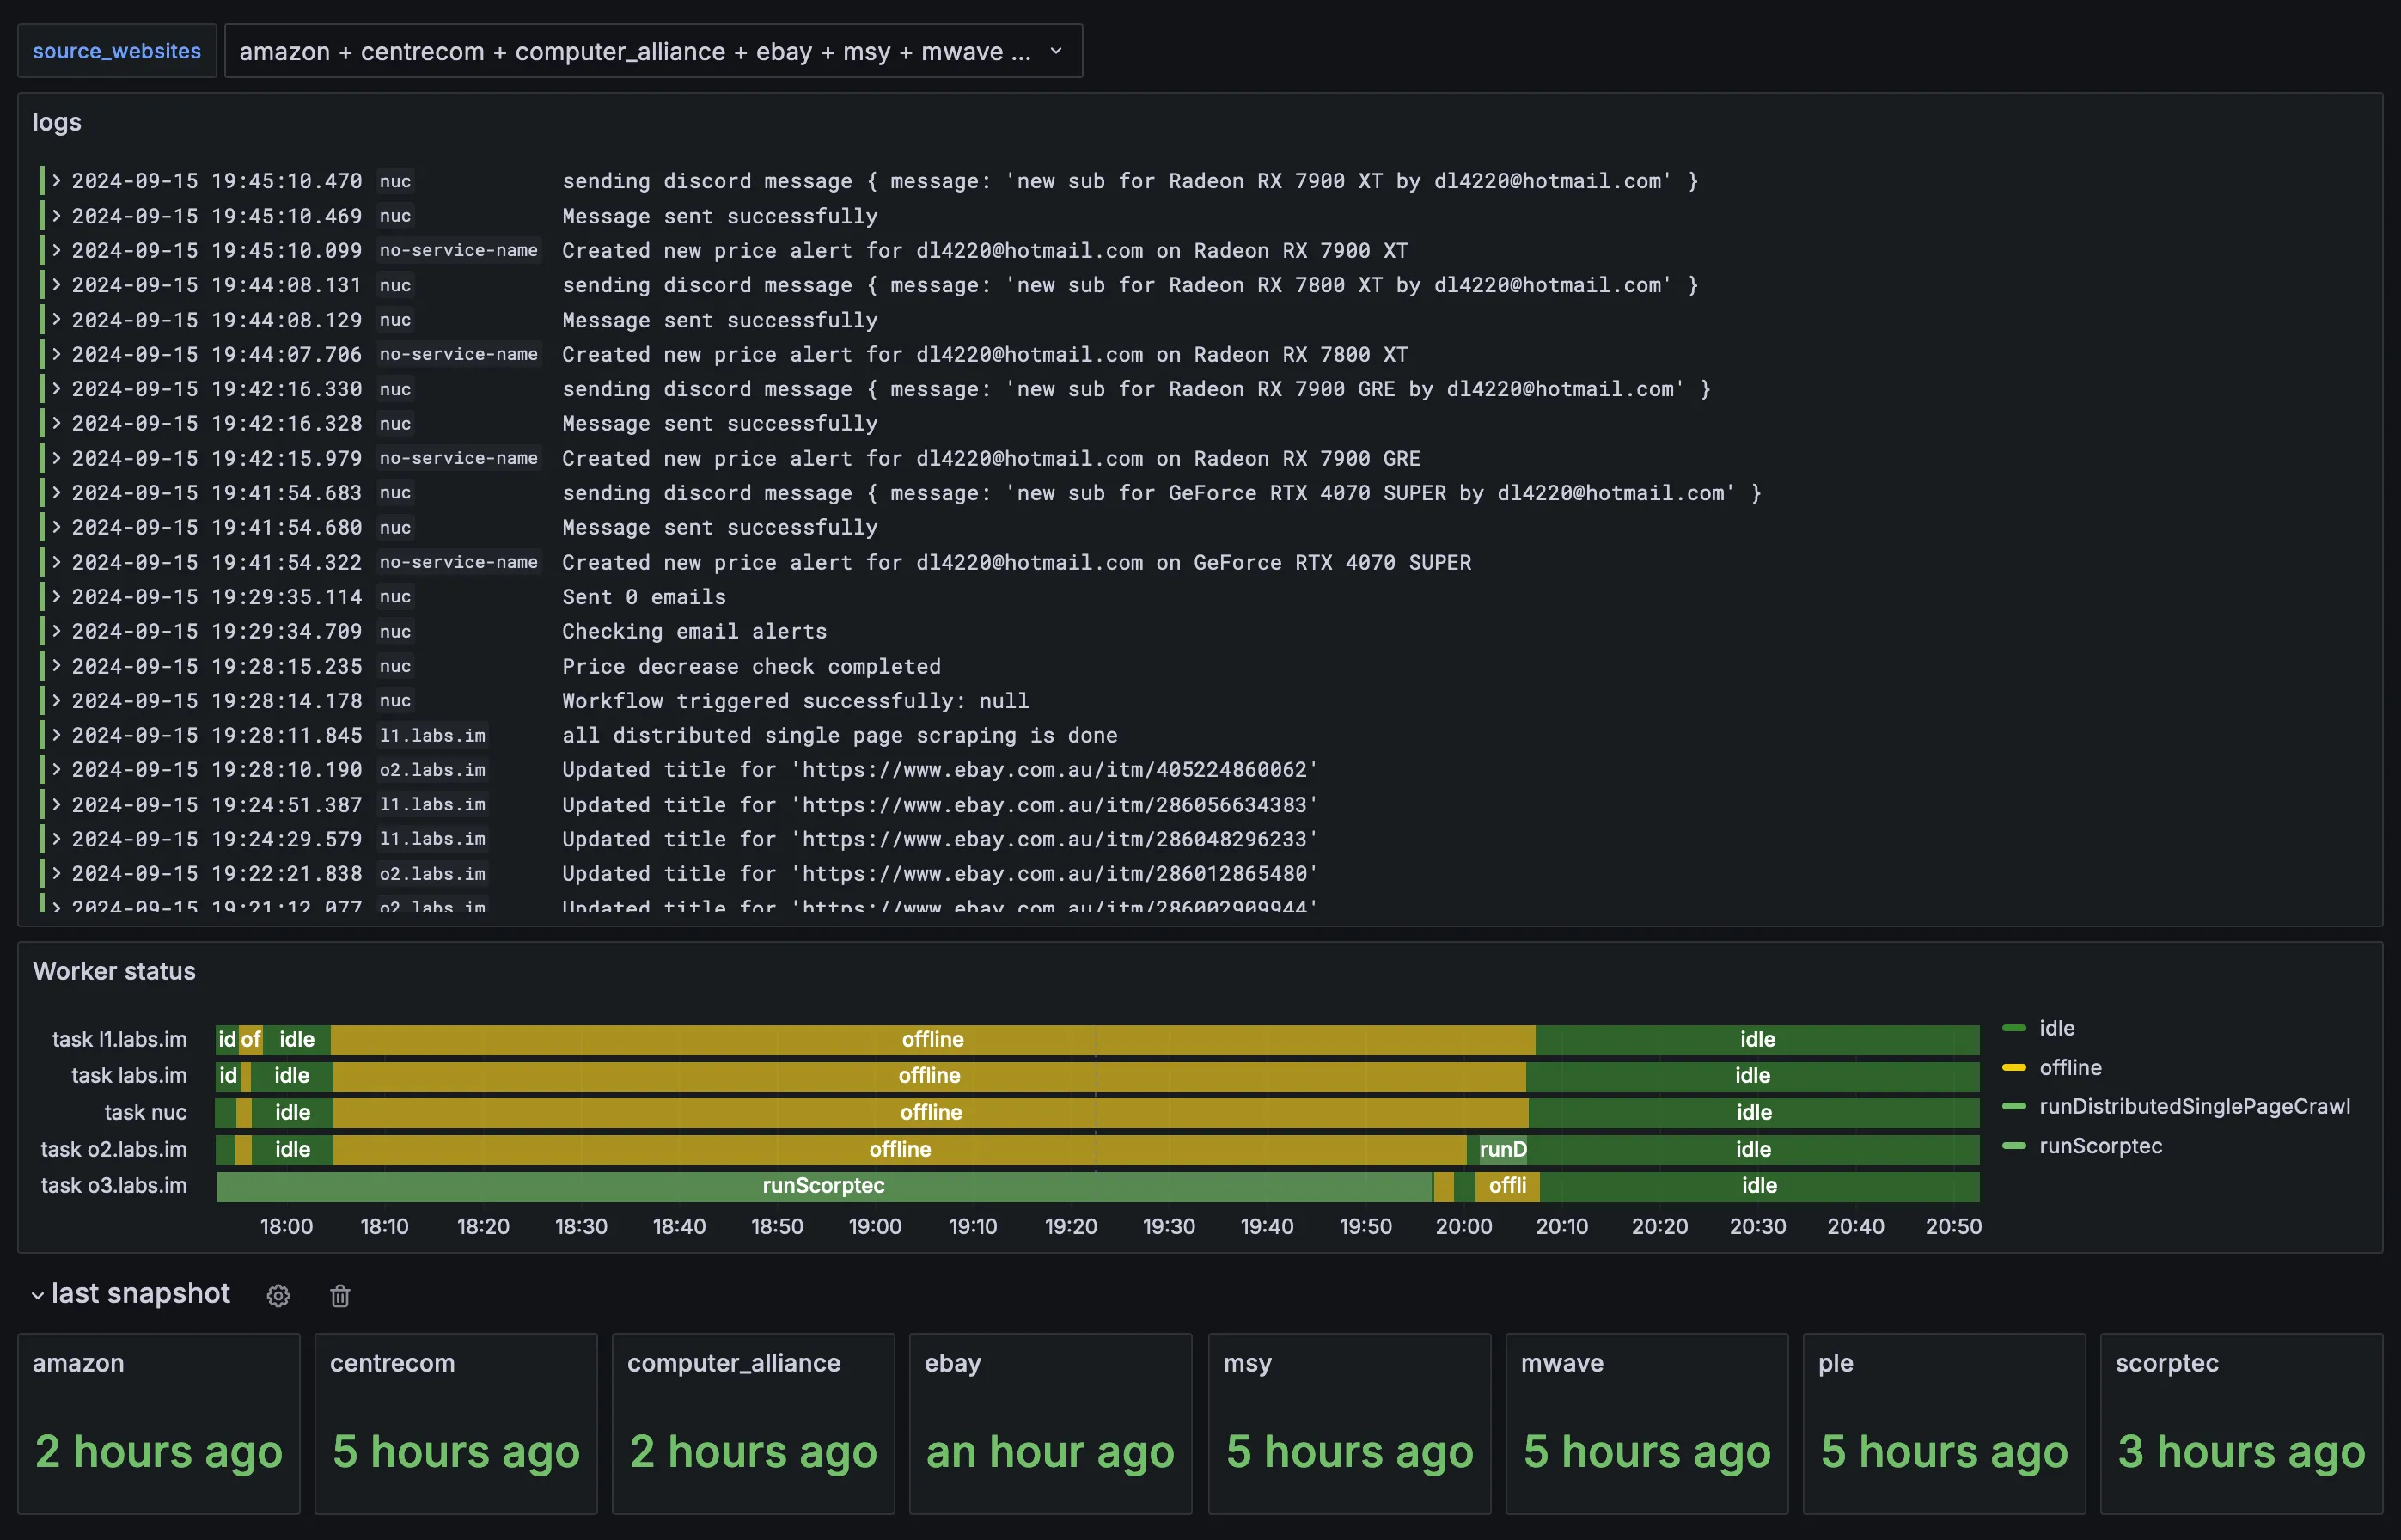Expand the 'Checking email alerts' log row
The width and height of the screenshot is (2401, 1540).
click(57, 631)
